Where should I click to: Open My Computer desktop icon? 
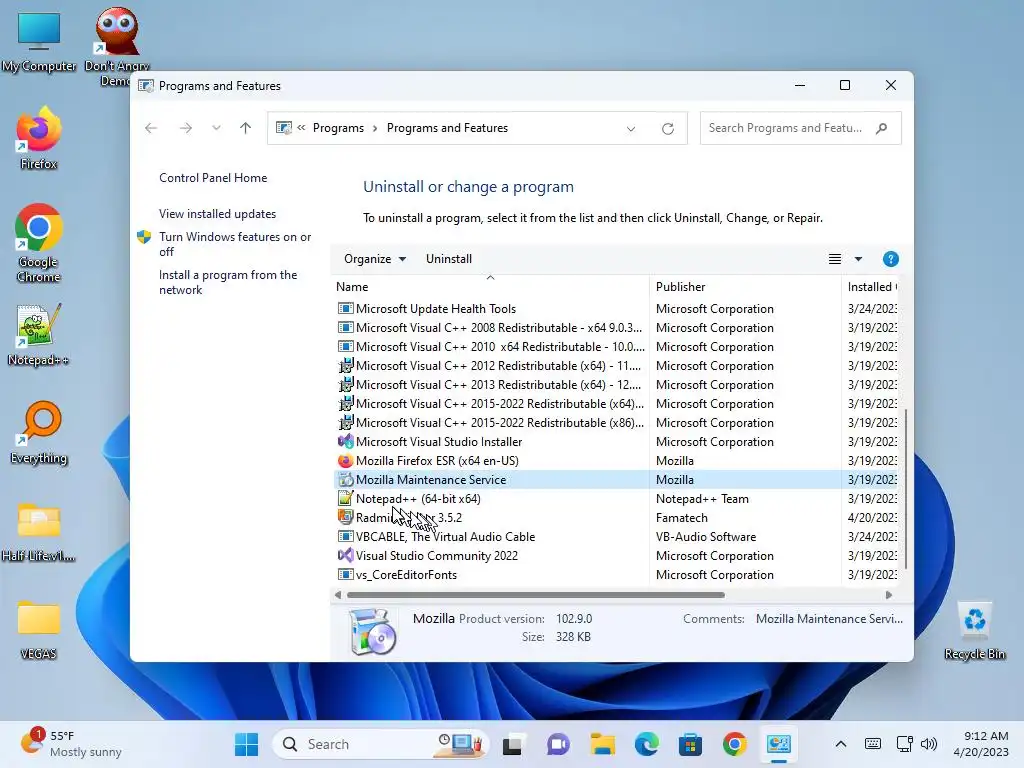pos(39,41)
